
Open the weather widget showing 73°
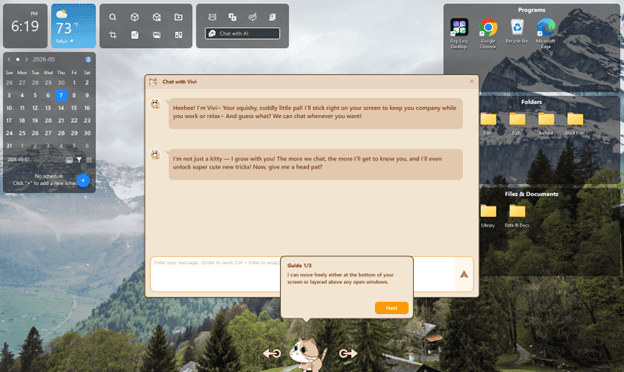point(74,26)
